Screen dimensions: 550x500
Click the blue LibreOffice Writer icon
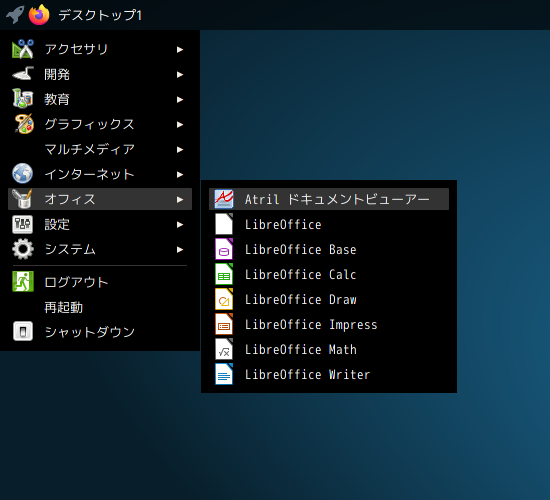tap(224, 374)
